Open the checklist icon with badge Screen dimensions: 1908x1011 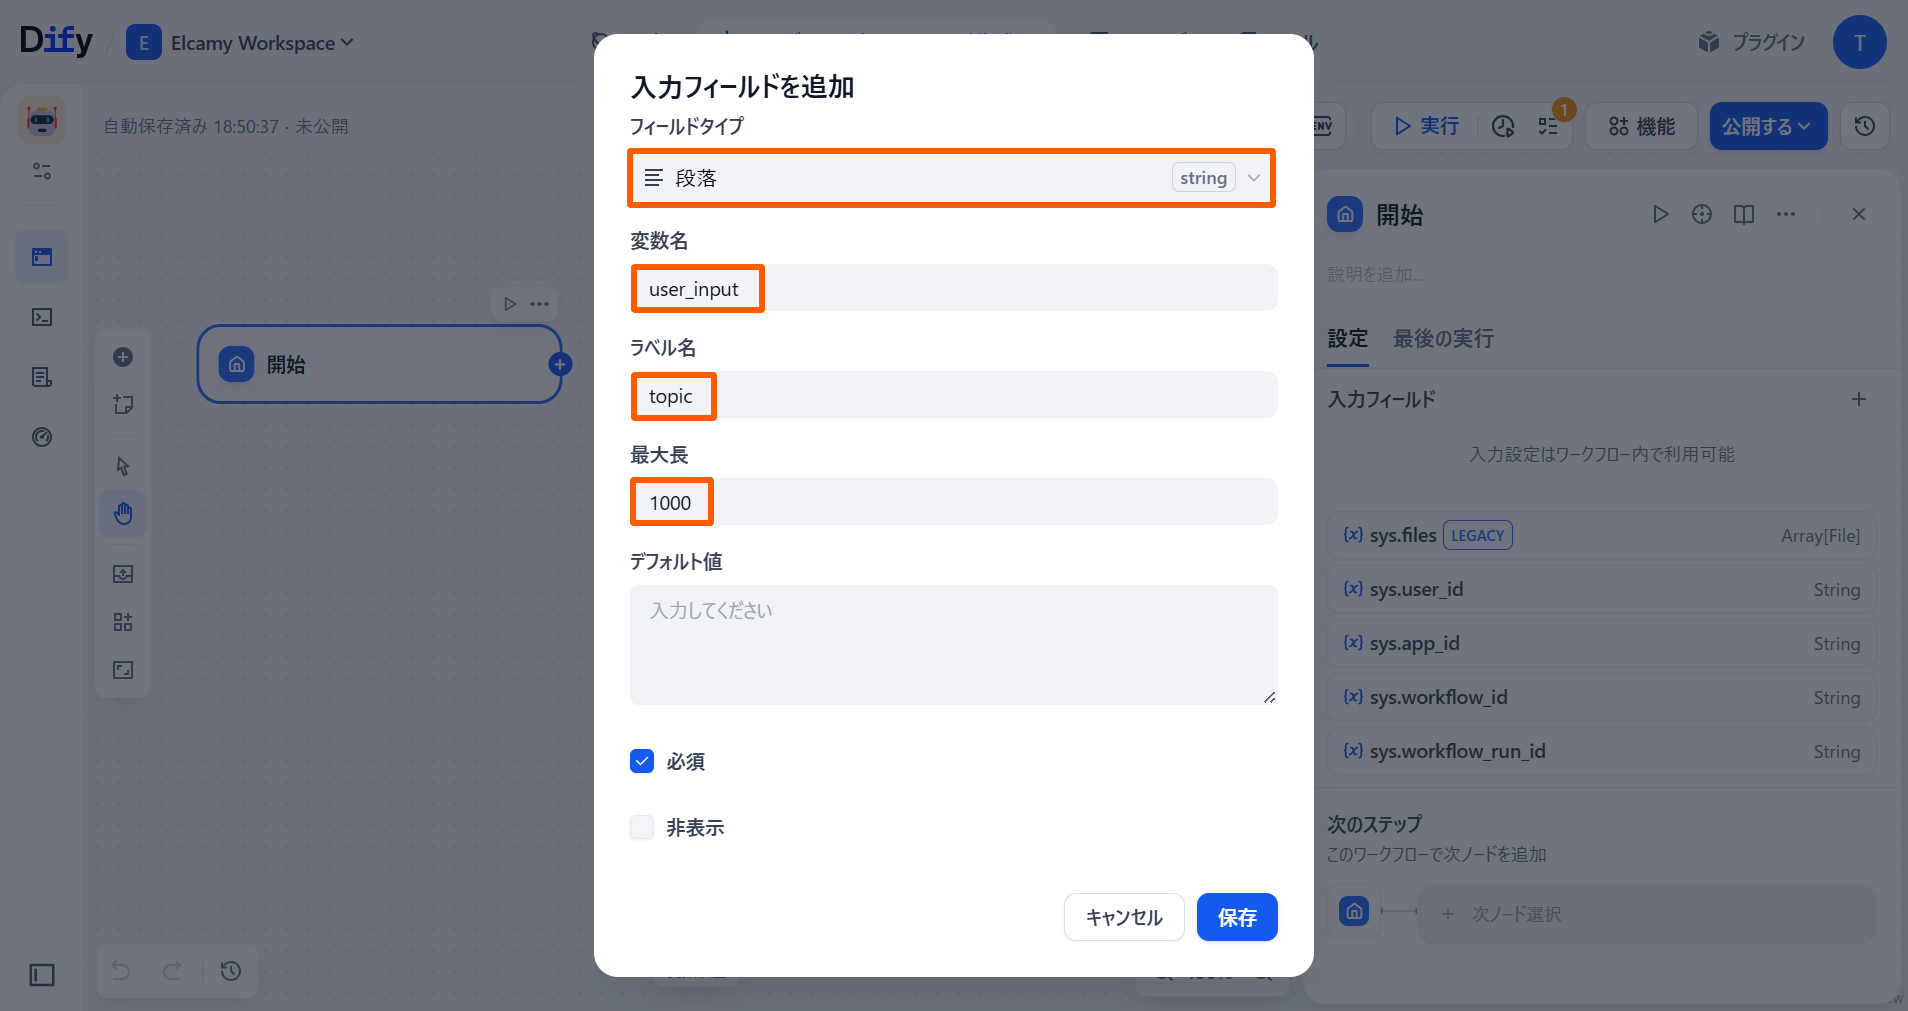(x=1548, y=126)
